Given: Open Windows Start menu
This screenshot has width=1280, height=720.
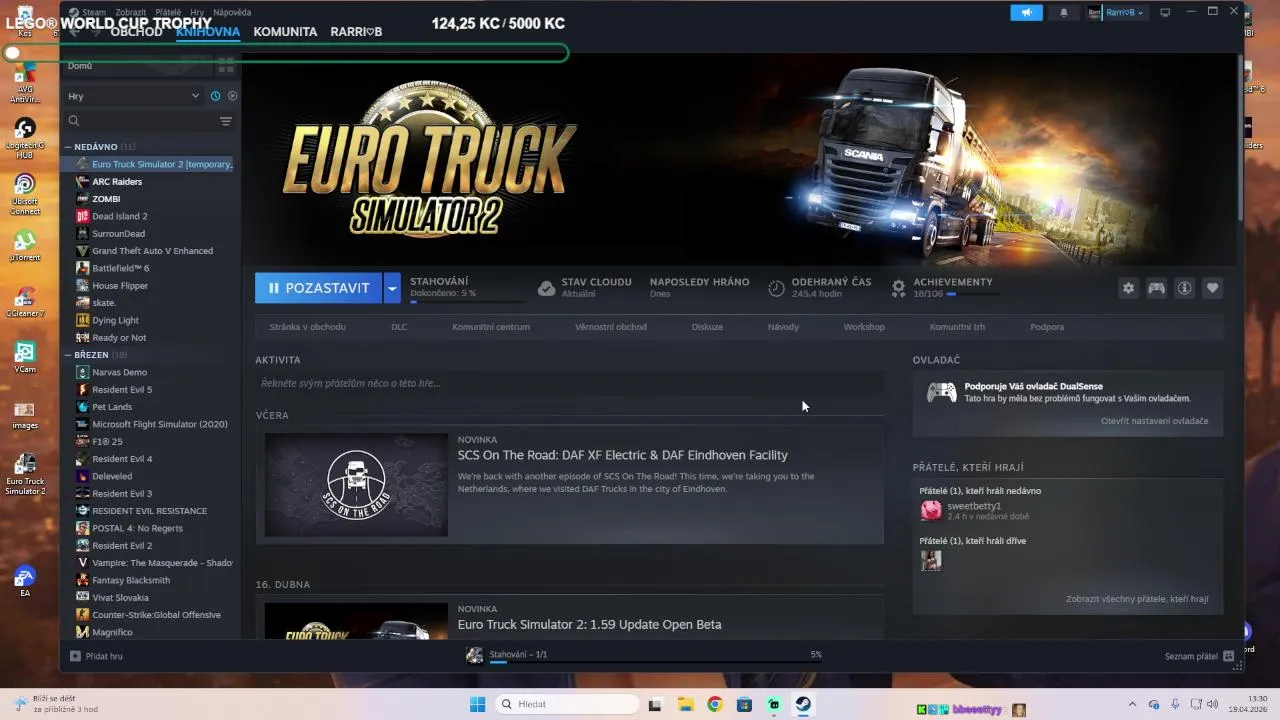Looking at the screenshot, I should pyautogui.click(x=477, y=704).
